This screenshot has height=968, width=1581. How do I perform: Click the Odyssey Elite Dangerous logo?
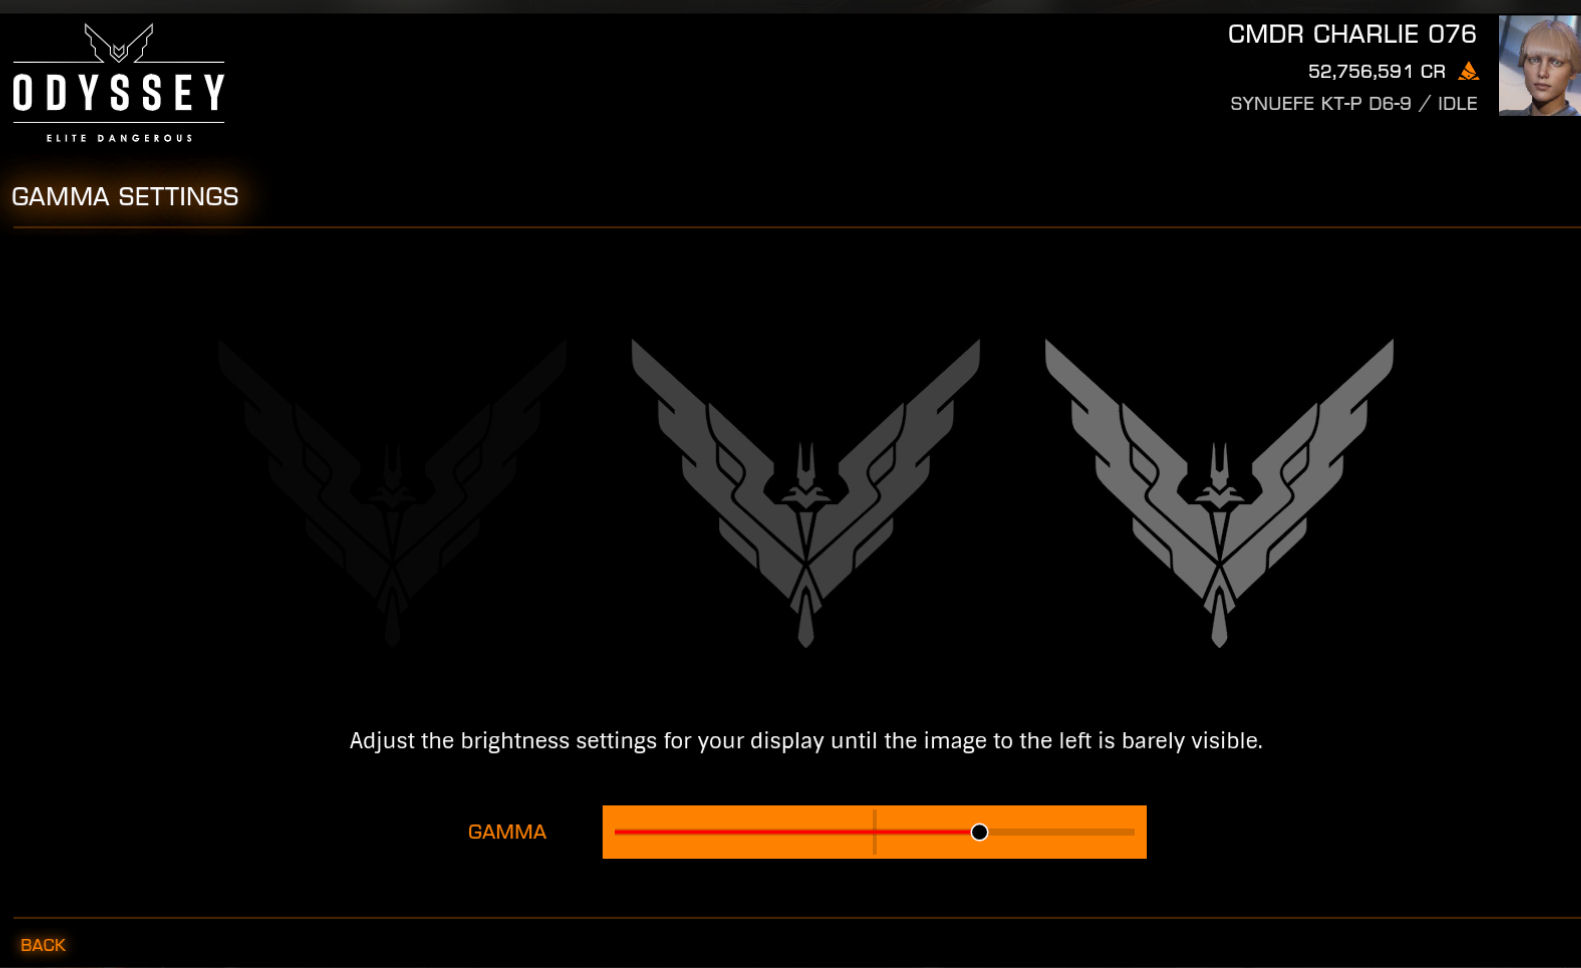[x=119, y=83]
